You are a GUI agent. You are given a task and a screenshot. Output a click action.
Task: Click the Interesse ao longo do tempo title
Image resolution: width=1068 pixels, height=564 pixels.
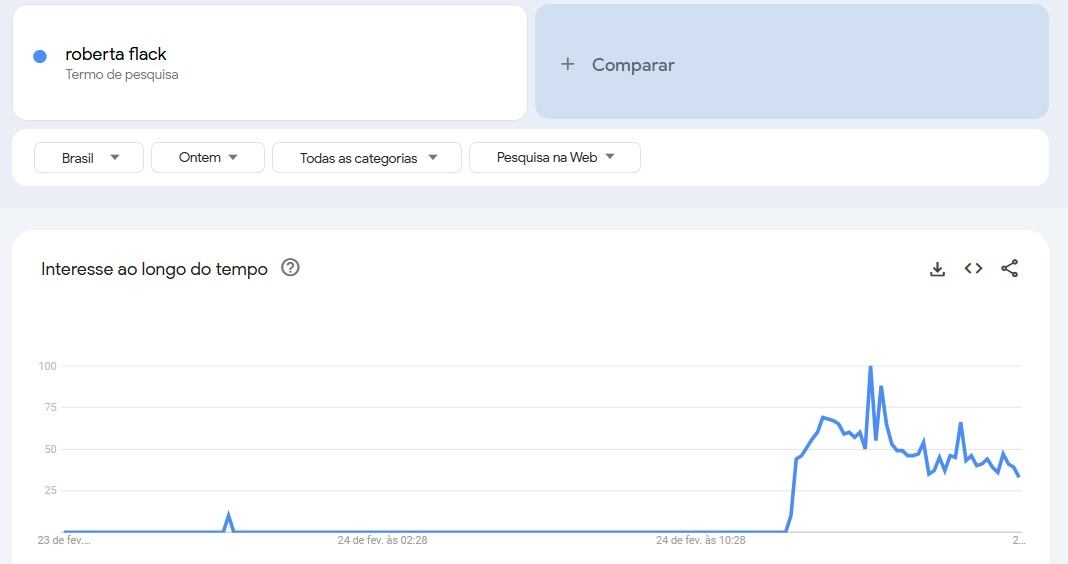pos(154,269)
